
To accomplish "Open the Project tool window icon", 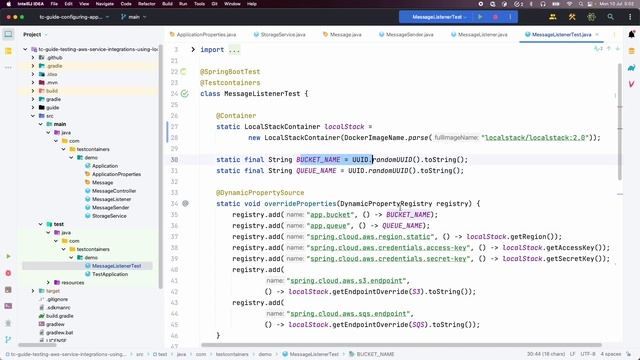I will point(8,35).
